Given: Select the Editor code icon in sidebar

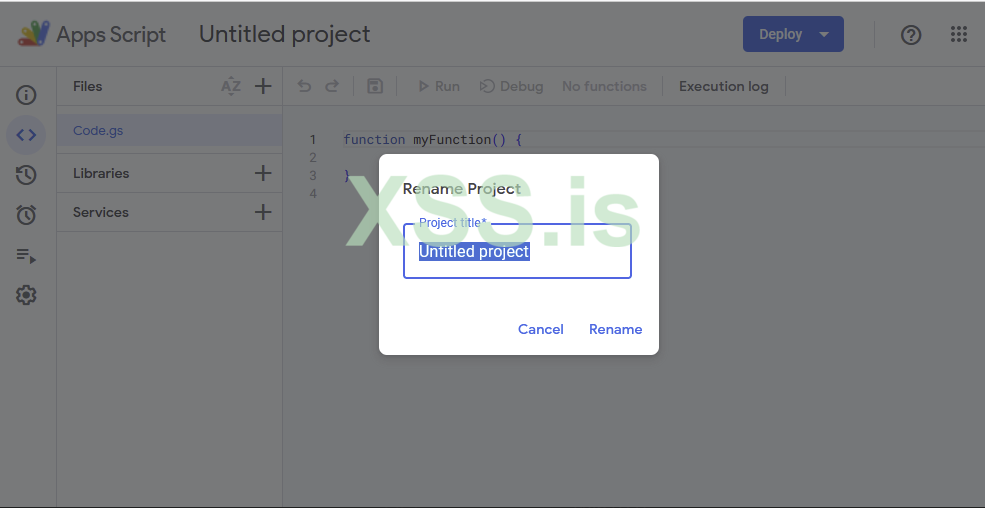Looking at the screenshot, I should [26, 134].
